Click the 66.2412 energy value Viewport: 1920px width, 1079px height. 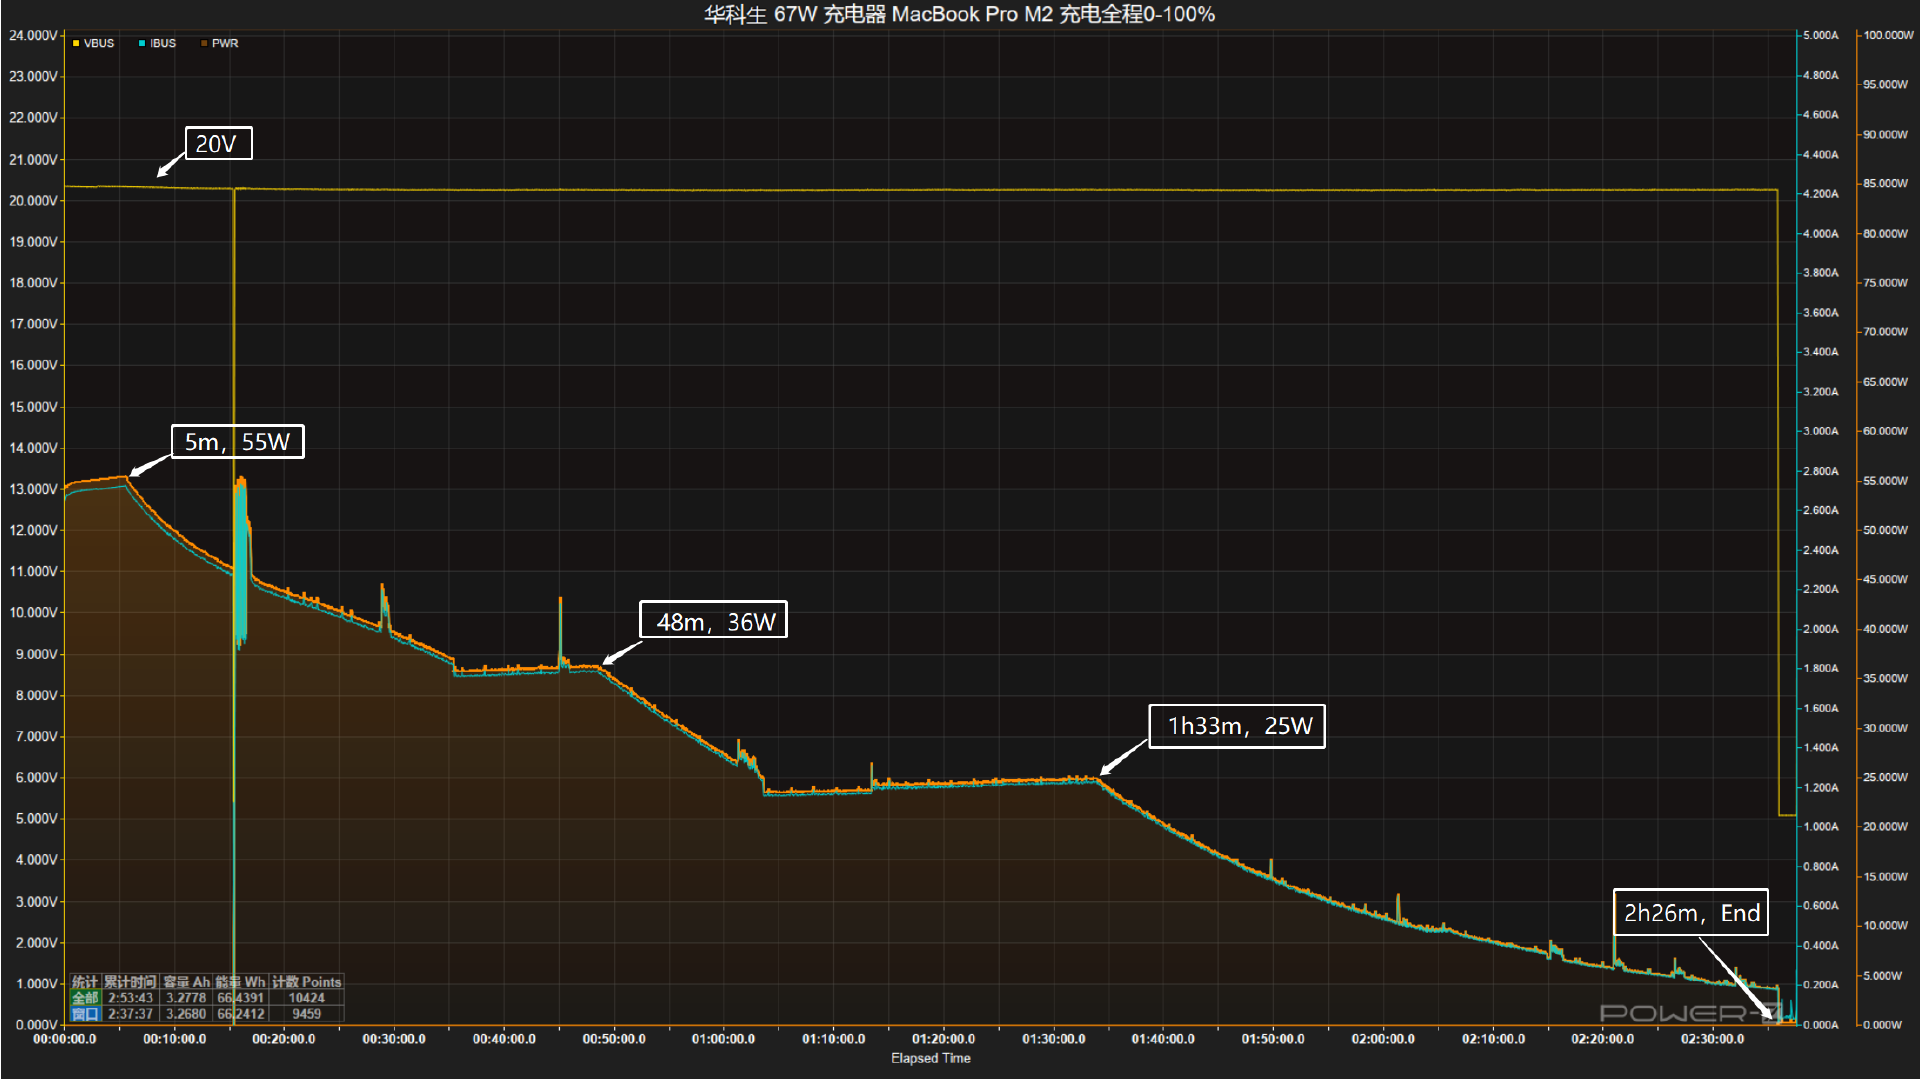tap(240, 1014)
